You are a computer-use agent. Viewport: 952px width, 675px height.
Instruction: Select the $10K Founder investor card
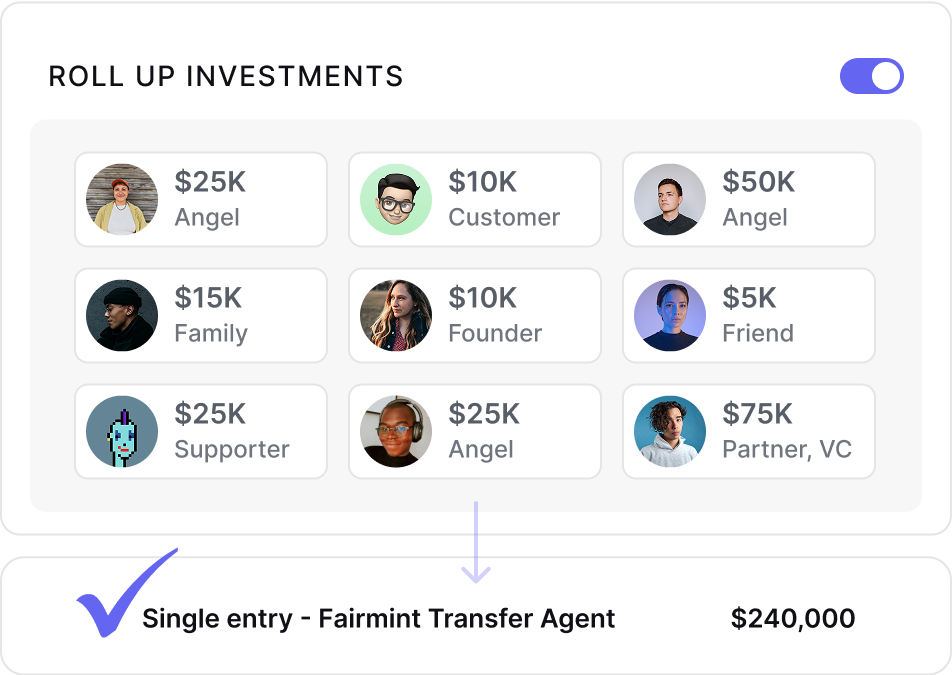[x=474, y=316]
